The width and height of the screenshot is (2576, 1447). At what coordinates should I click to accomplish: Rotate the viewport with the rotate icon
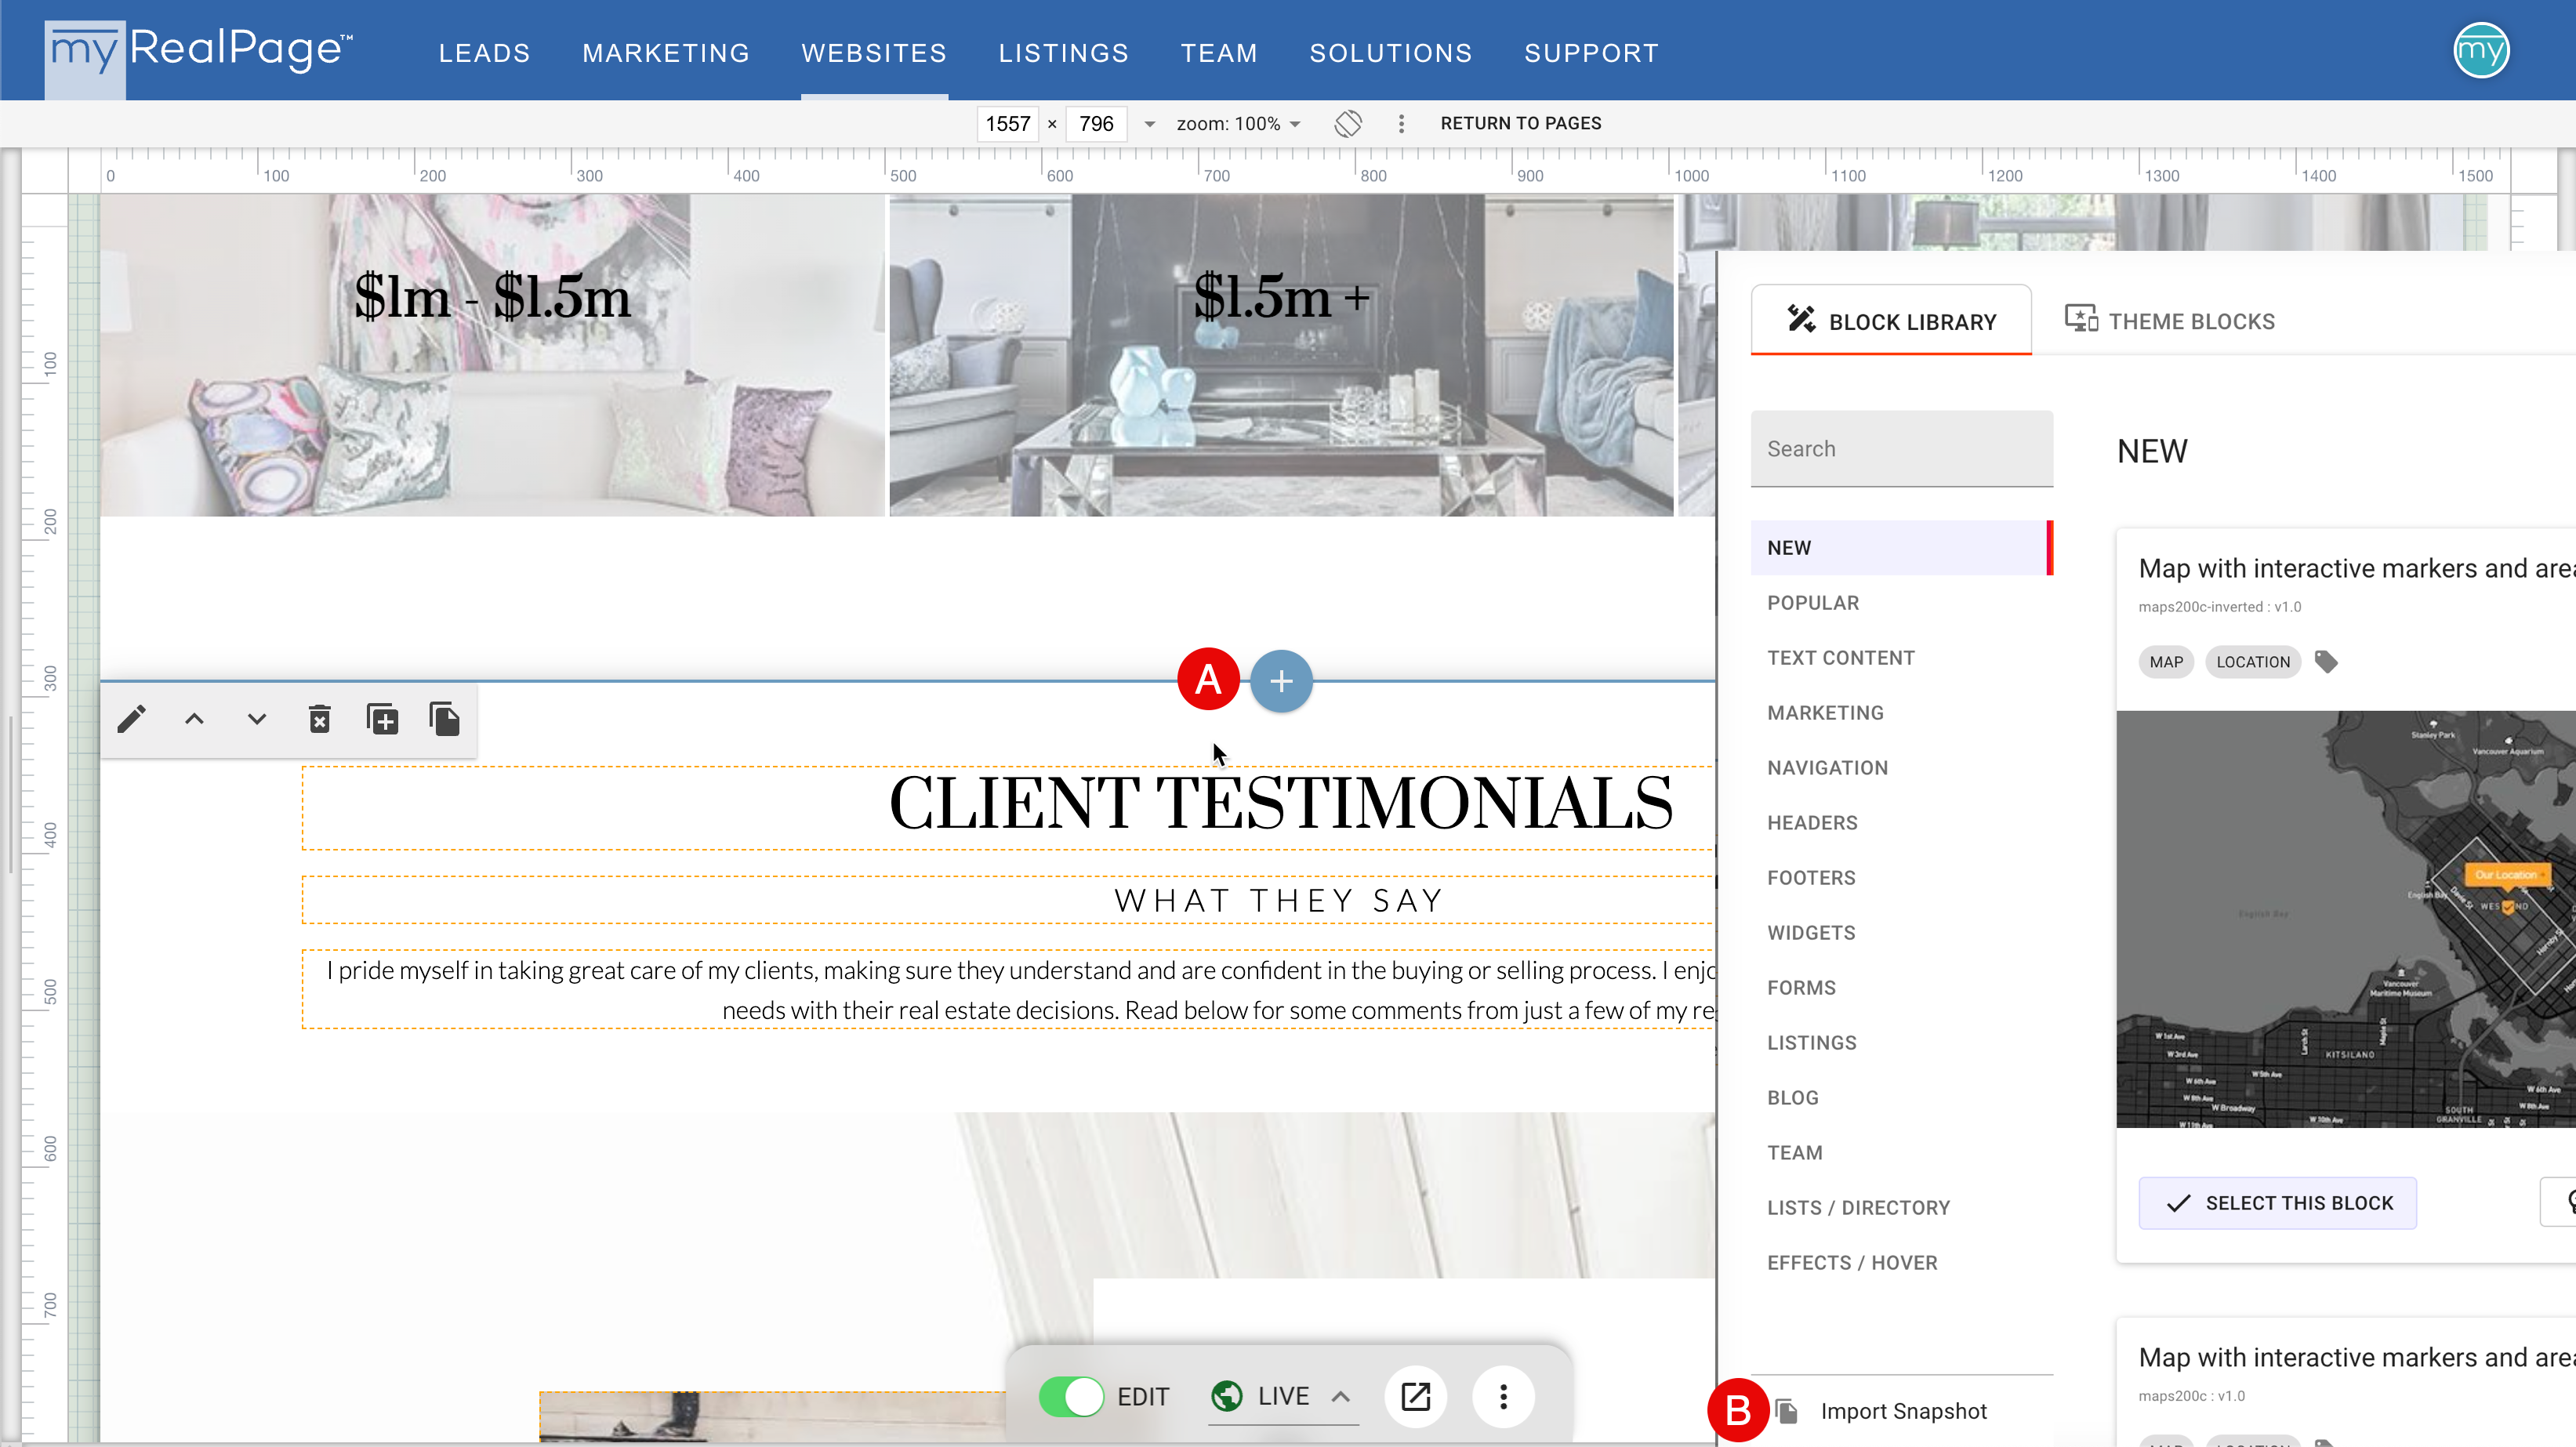[x=1348, y=123]
